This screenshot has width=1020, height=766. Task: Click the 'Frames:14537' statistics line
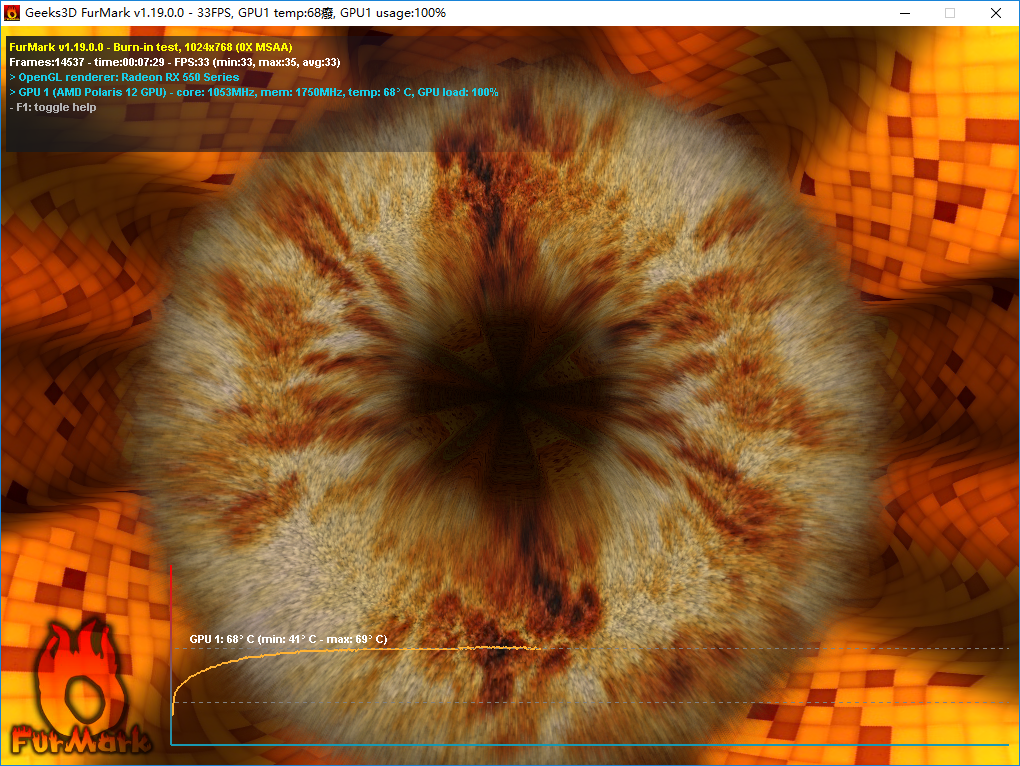pos(174,62)
